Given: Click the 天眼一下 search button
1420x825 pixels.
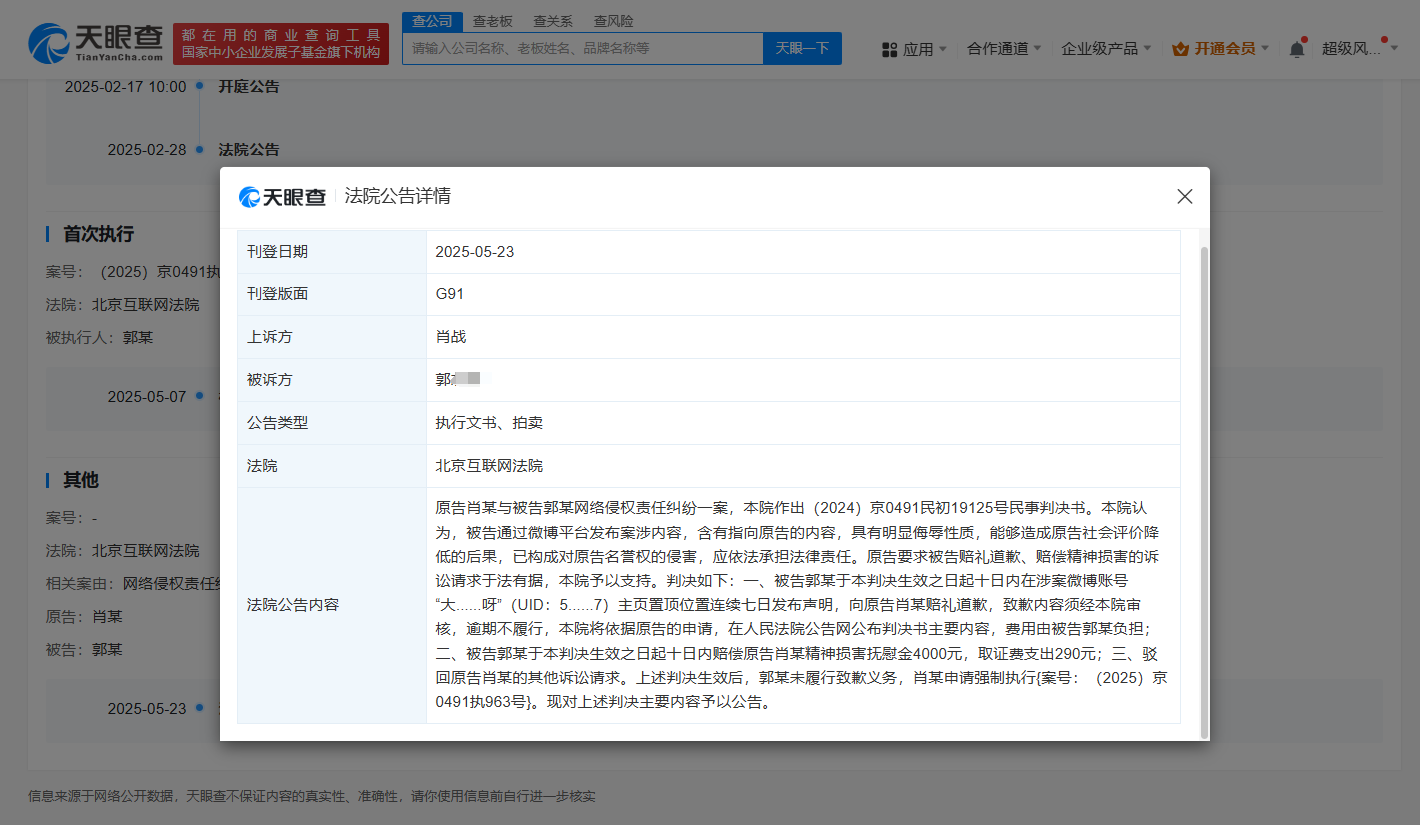Looking at the screenshot, I should 802,48.
